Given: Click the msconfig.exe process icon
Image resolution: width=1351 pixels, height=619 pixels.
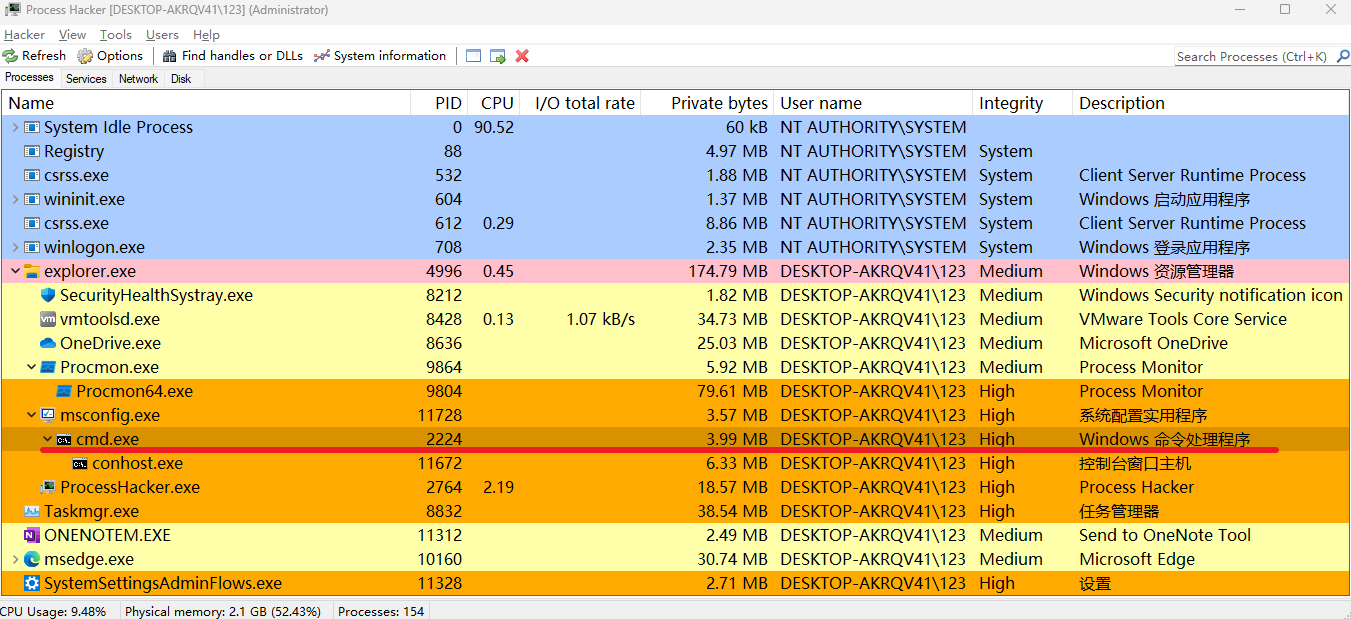Looking at the screenshot, I should pos(48,415).
